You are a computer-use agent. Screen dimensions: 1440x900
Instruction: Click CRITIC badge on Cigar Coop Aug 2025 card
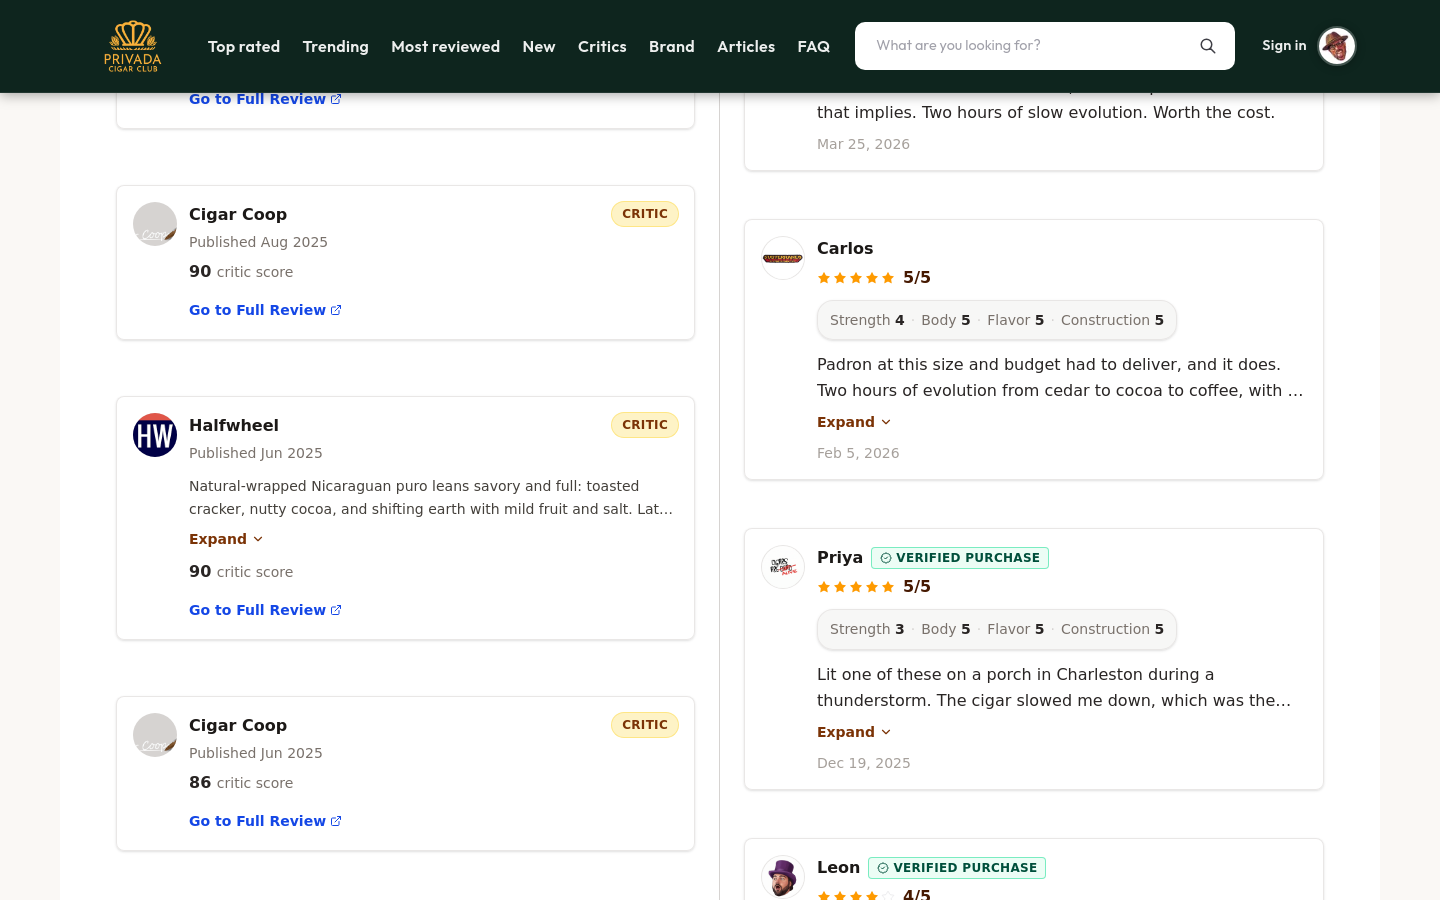tap(645, 214)
